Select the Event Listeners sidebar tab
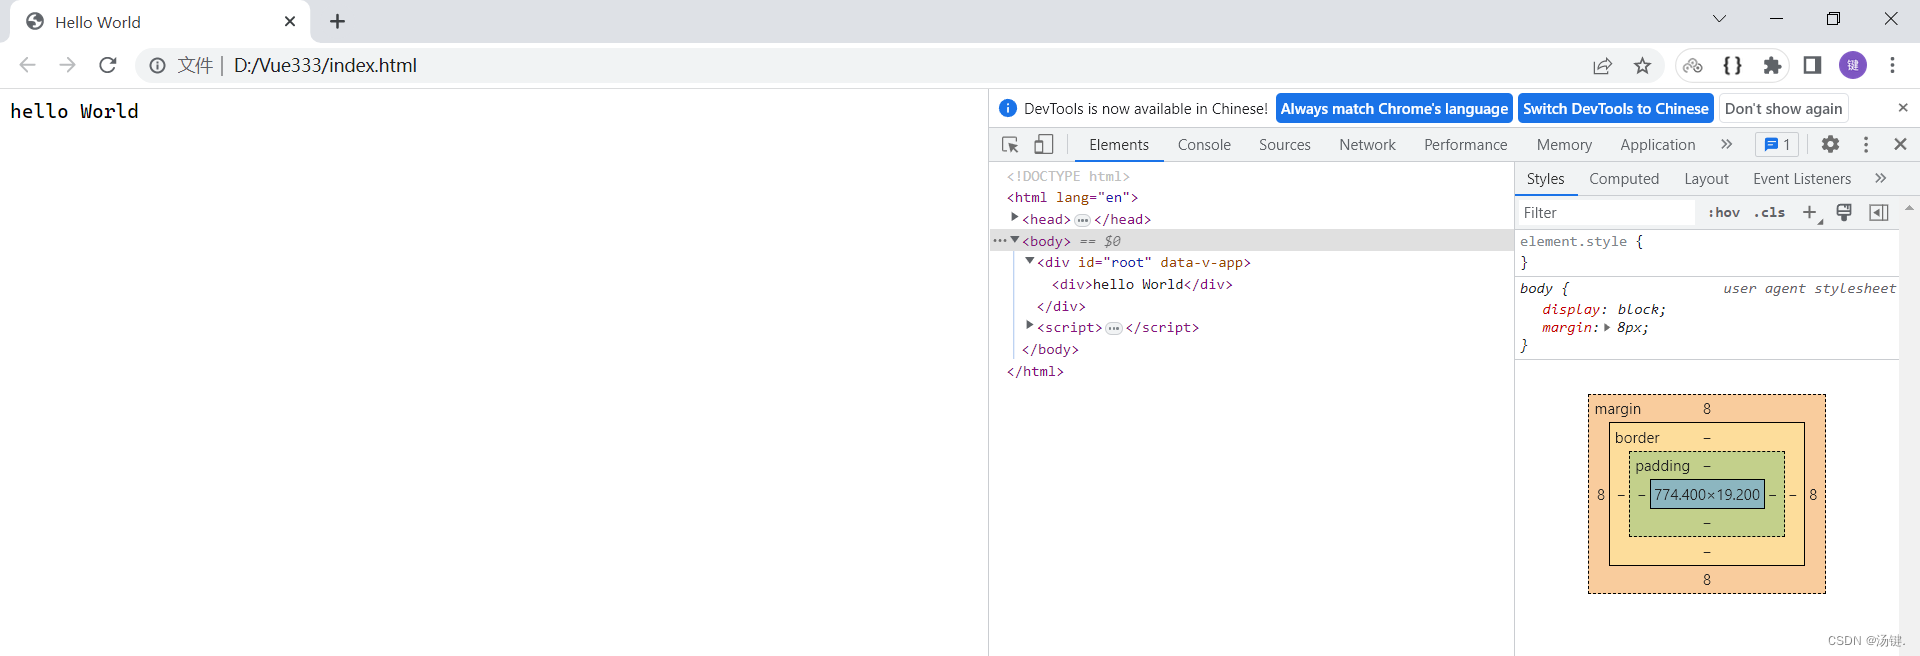Screen dimensions: 1920x656 (x=1802, y=179)
